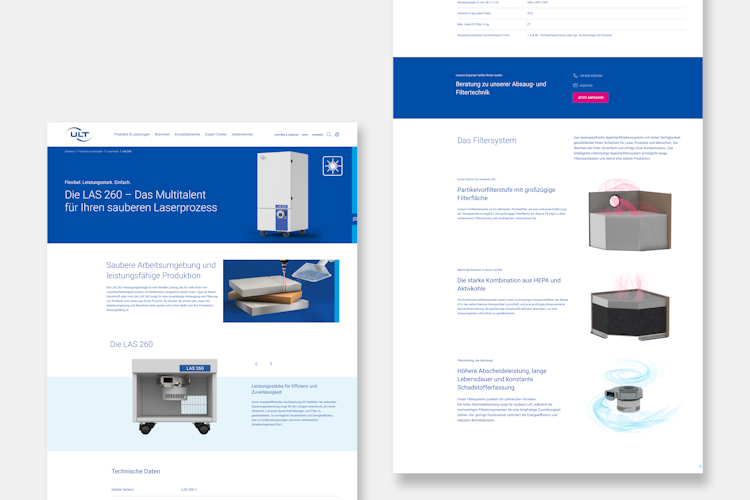The width and height of the screenshot is (750, 500).
Task: Click the globe language icon in header
Action: tap(337, 134)
